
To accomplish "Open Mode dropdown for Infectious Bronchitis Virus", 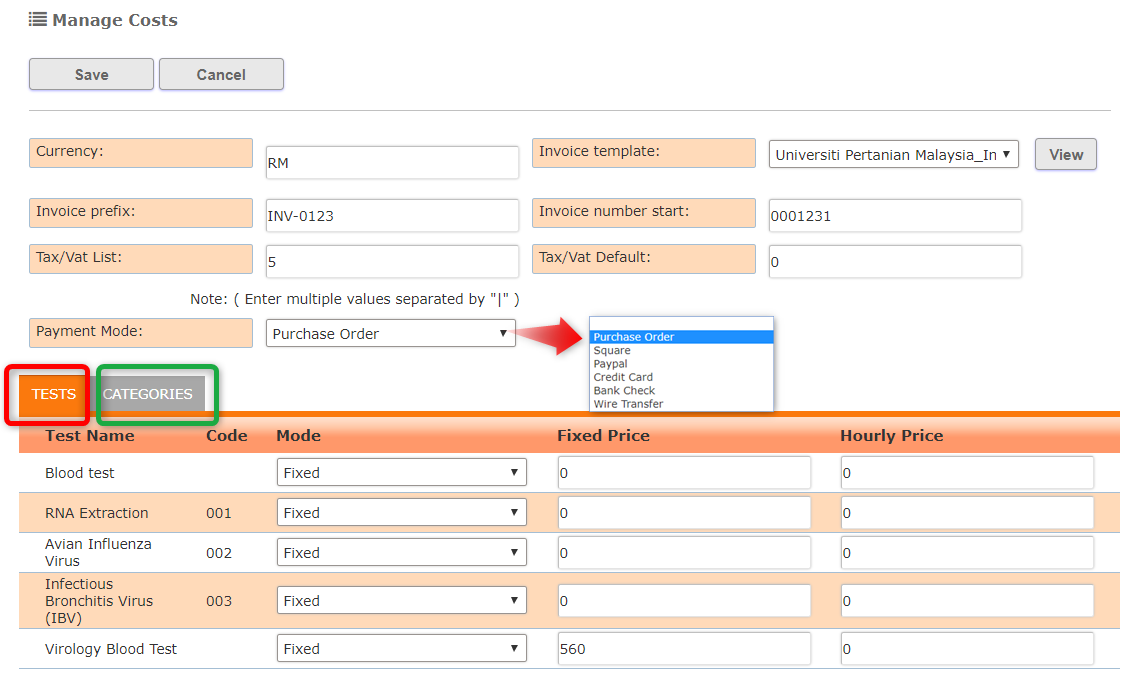I will click(402, 601).
